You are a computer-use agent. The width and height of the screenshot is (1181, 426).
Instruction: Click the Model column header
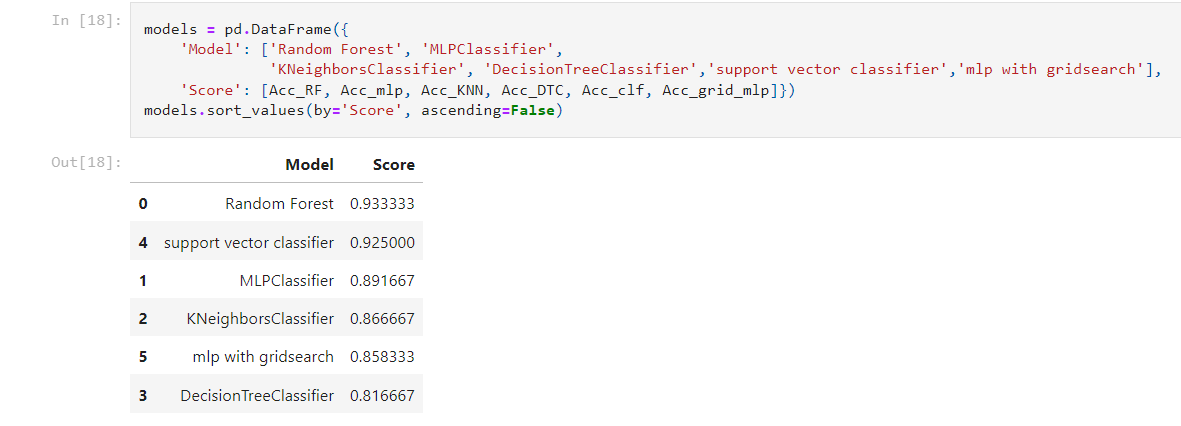click(309, 165)
